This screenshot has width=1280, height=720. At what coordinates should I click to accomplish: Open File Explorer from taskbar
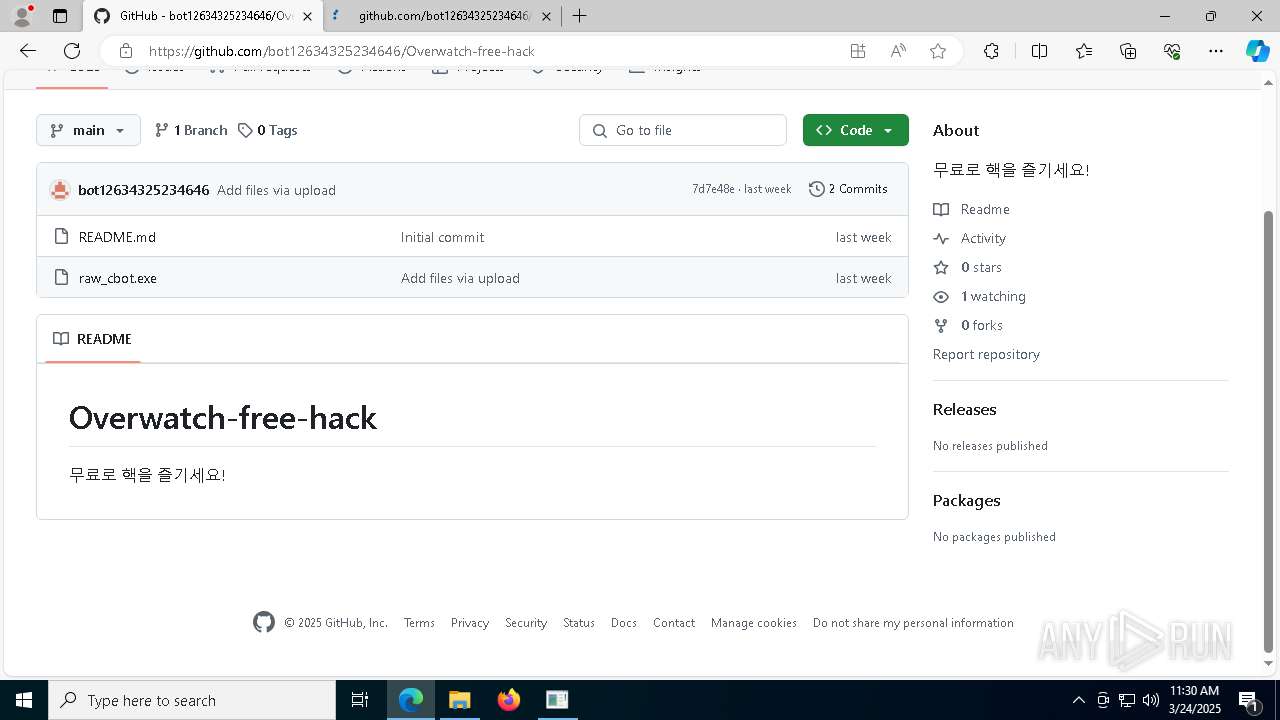coord(459,700)
